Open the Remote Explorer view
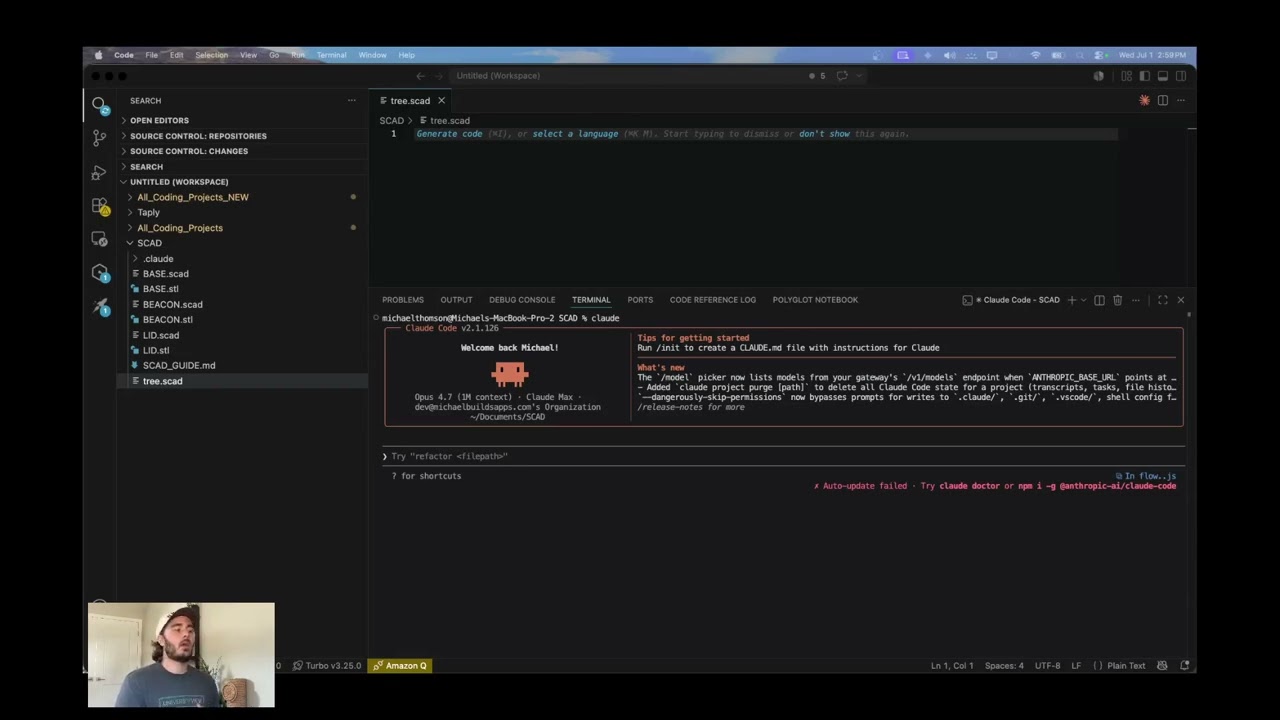 click(99, 239)
